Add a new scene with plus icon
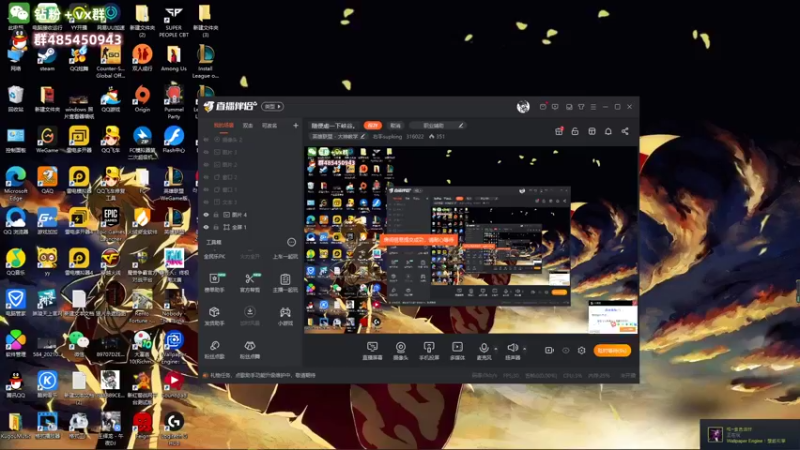Image resolution: width=800 pixels, height=450 pixels. click(295, 126)
